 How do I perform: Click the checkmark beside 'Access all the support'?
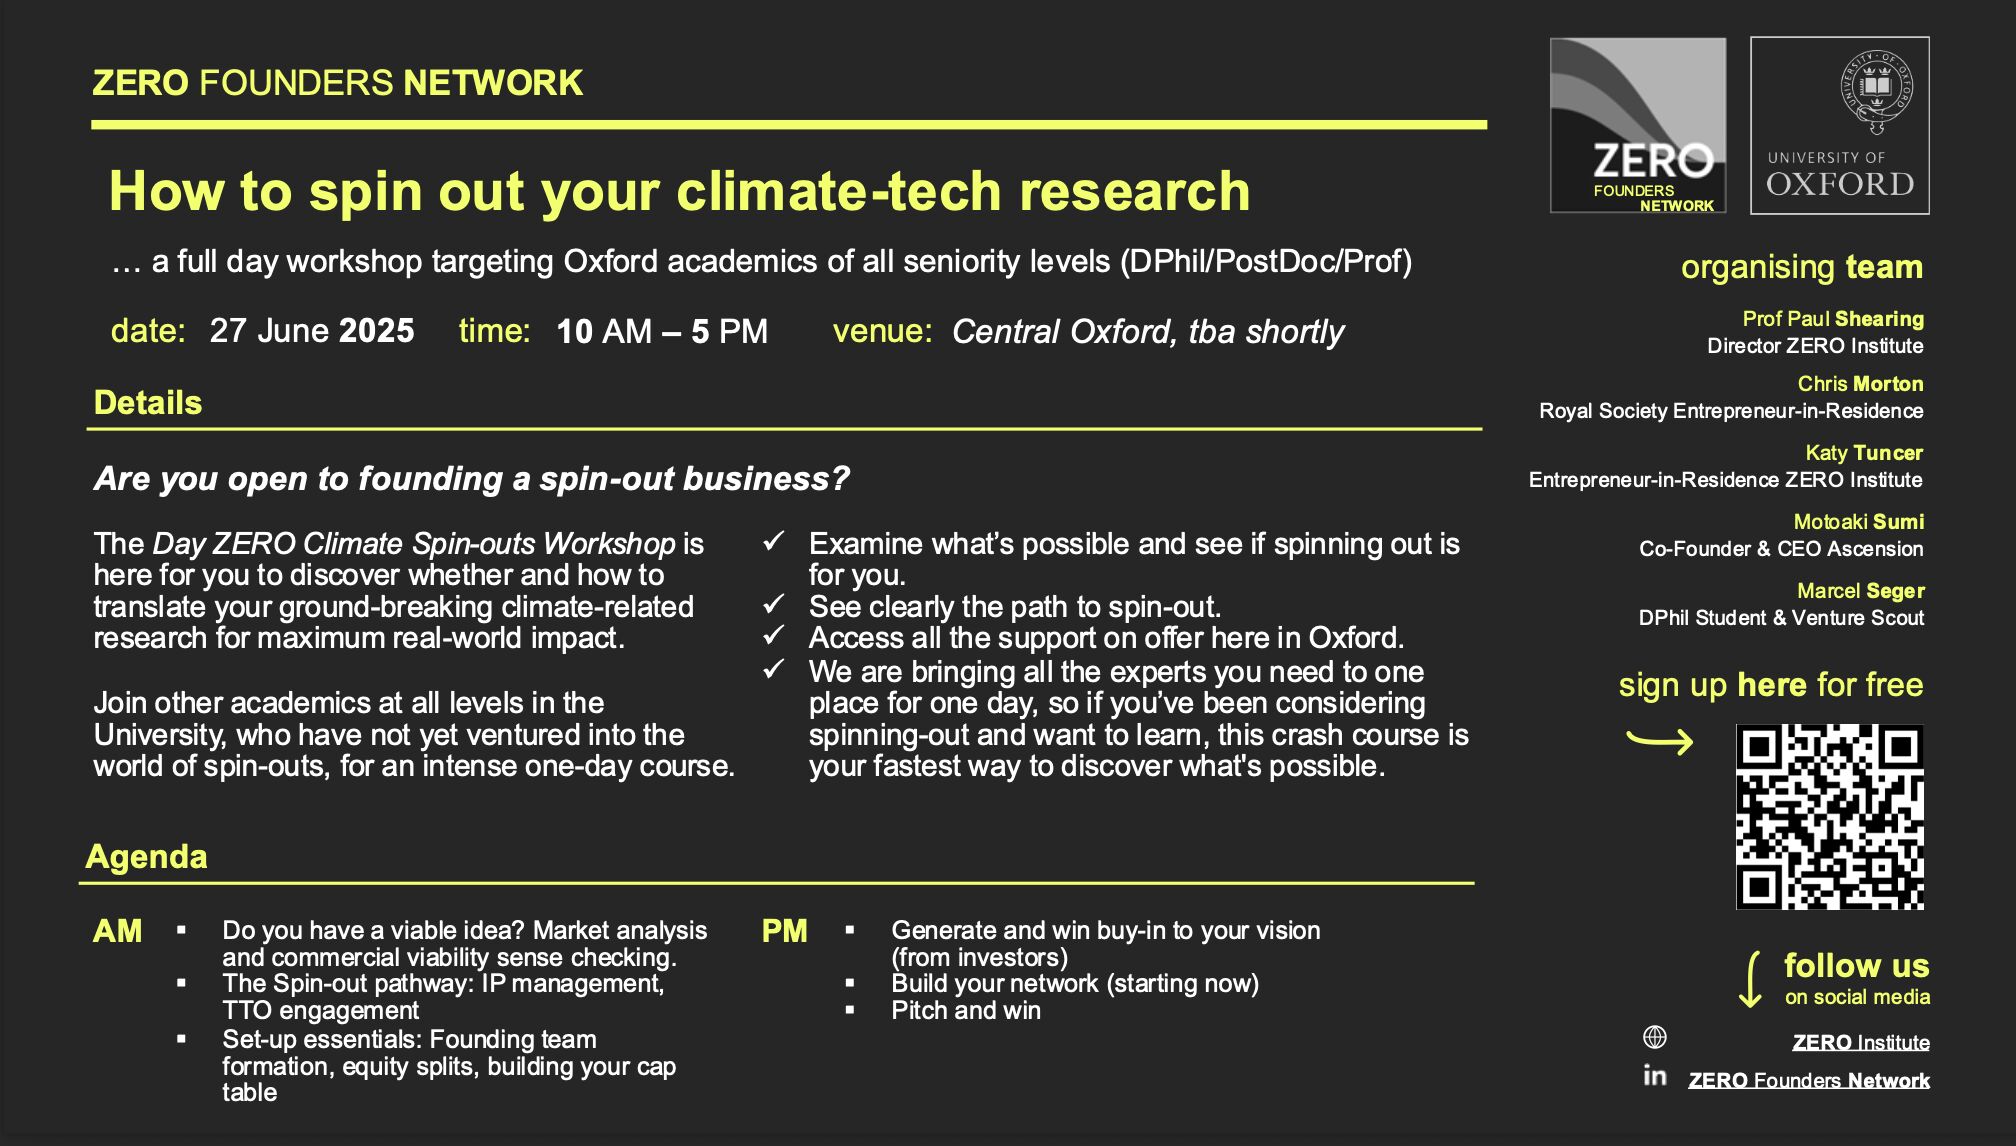pyautogui.click(x=773, y=635)
